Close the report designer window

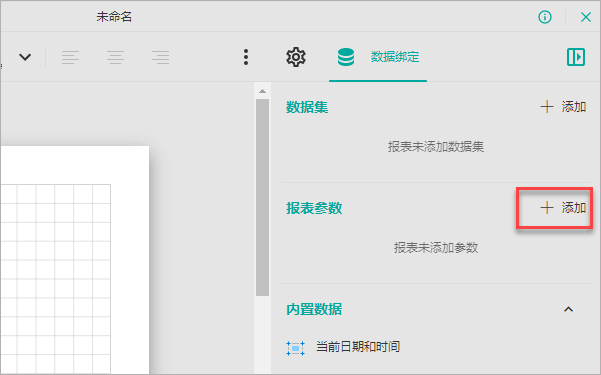[x=585, y=17]
